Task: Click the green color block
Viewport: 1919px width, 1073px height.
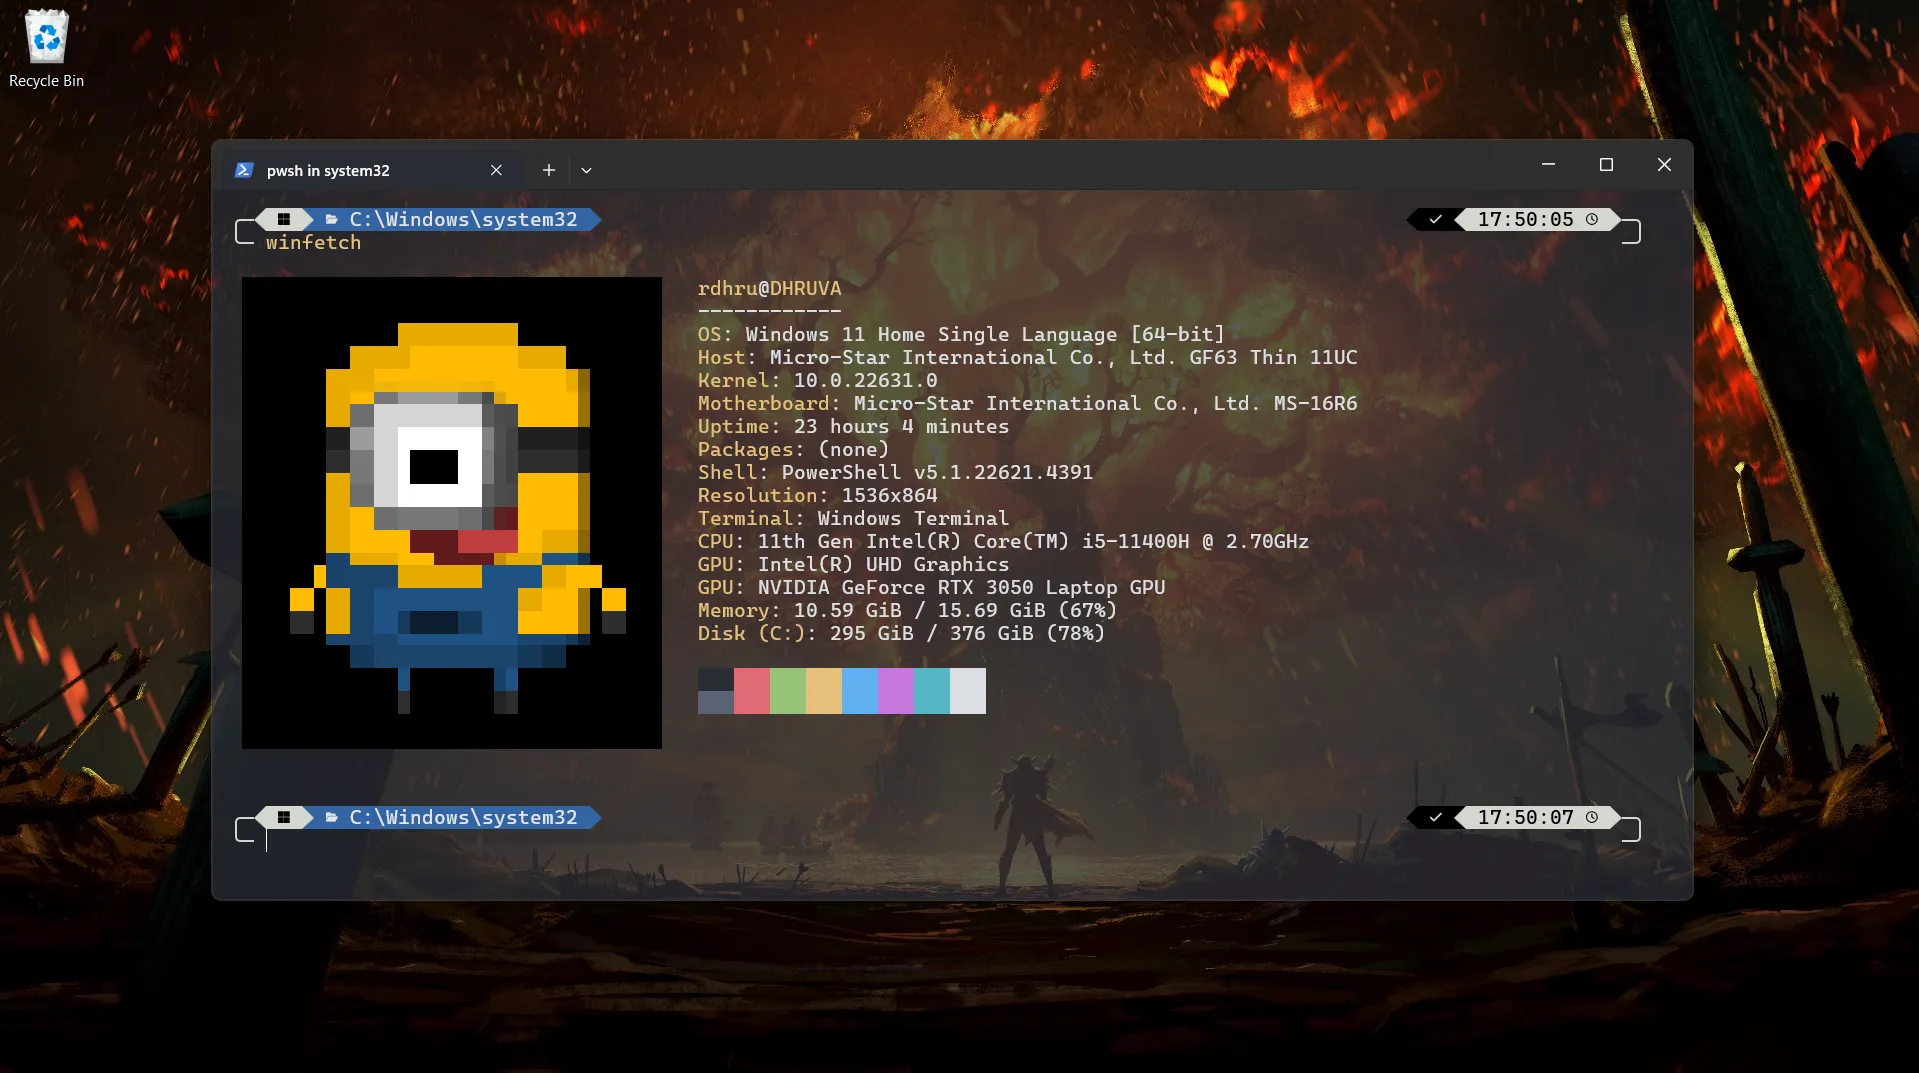Action: (x=788, y=691)
